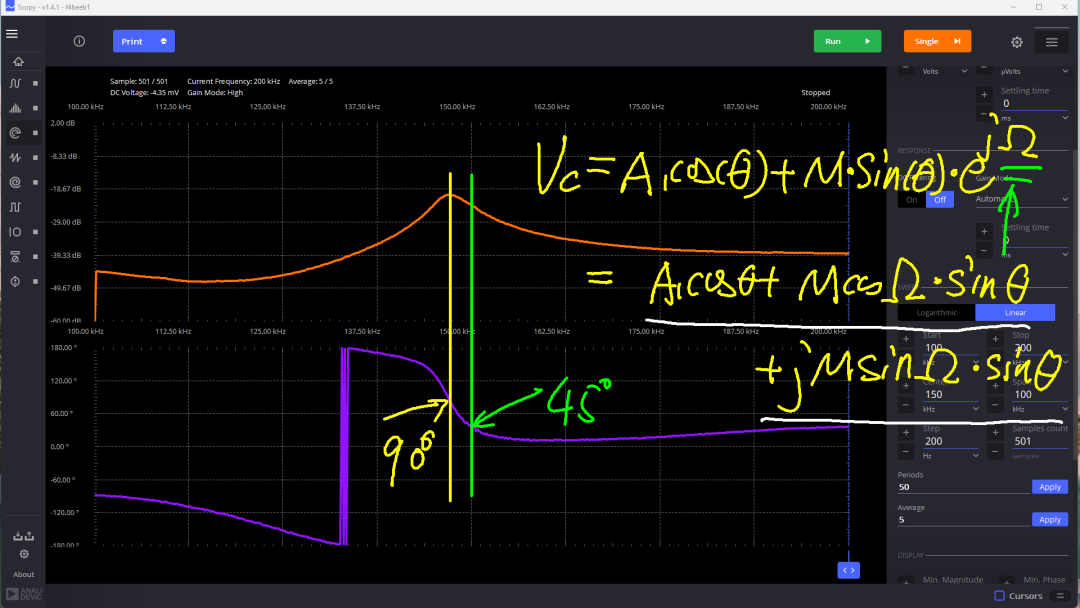Open Step Hz unit dropdown
Image resolution: width=1080 pixels, height=608 pixels.
pyautogui.click(x=951, y=455)
